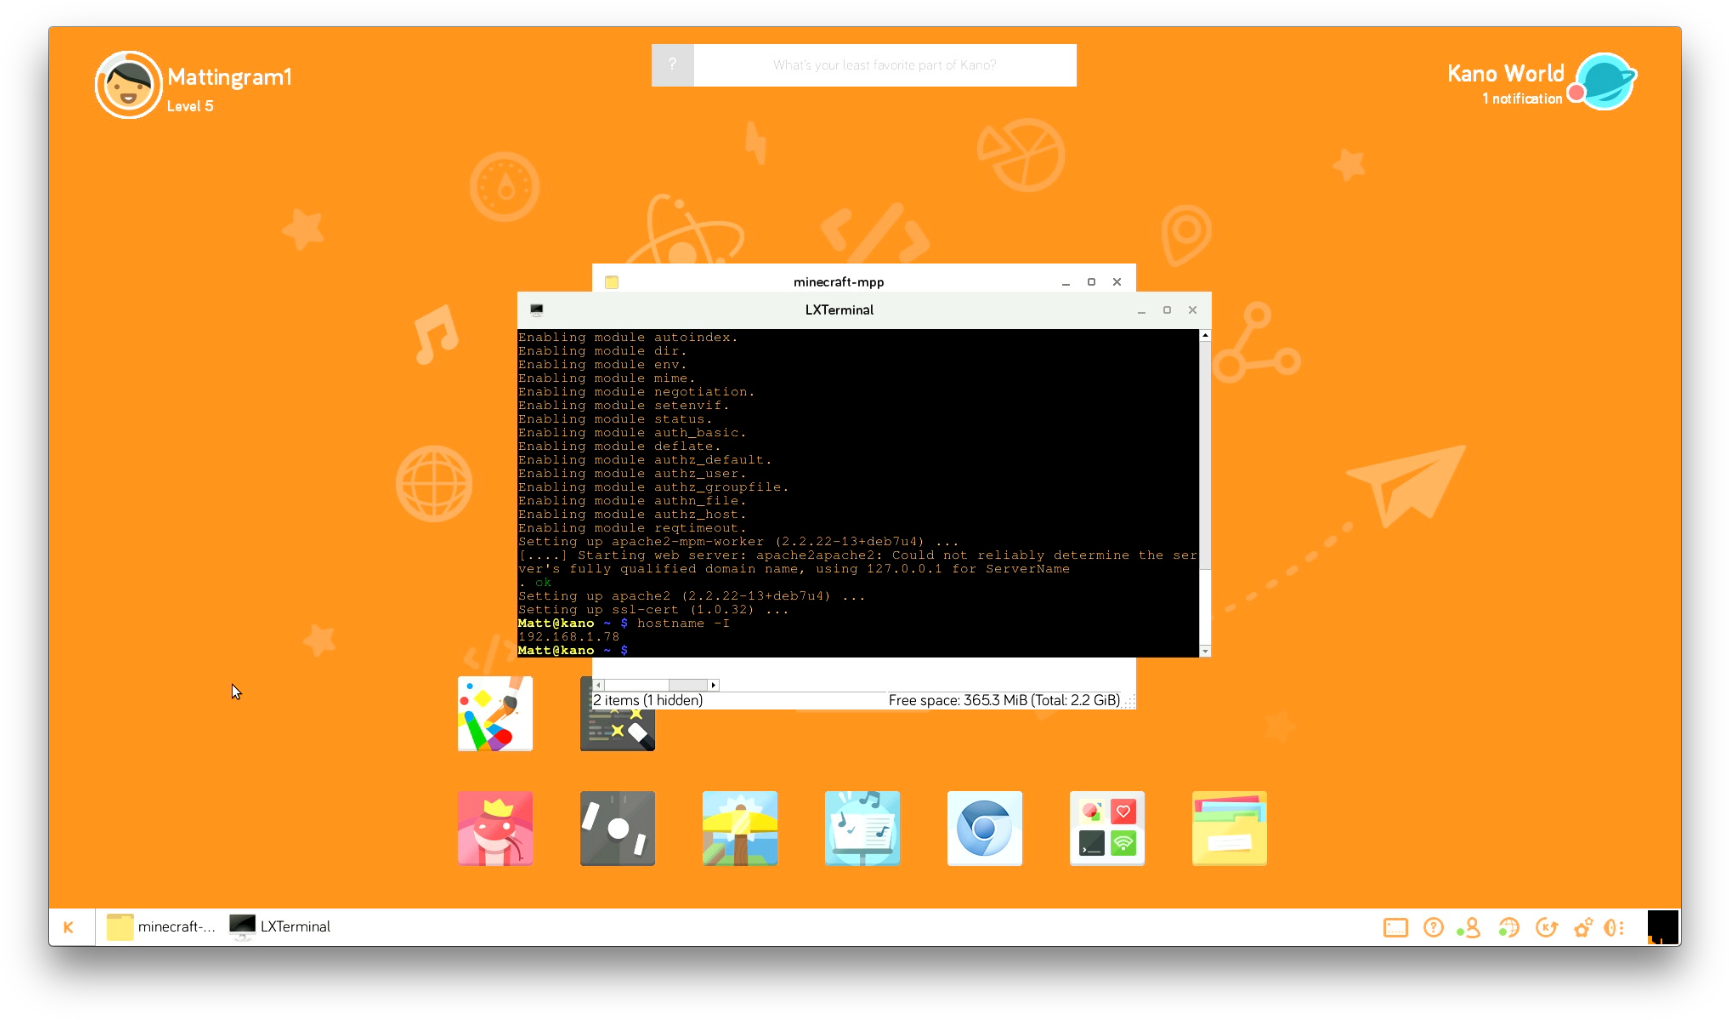
Task: Open the Make Music sheet icon
Action: click(x=862, y=828)
